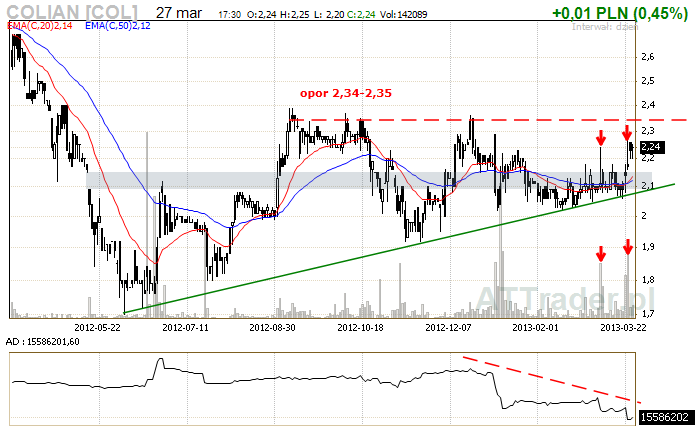The width and height of the screenshot is (700, 431).
Task: Select the '27 mar' date label
Action: (179, 13)
